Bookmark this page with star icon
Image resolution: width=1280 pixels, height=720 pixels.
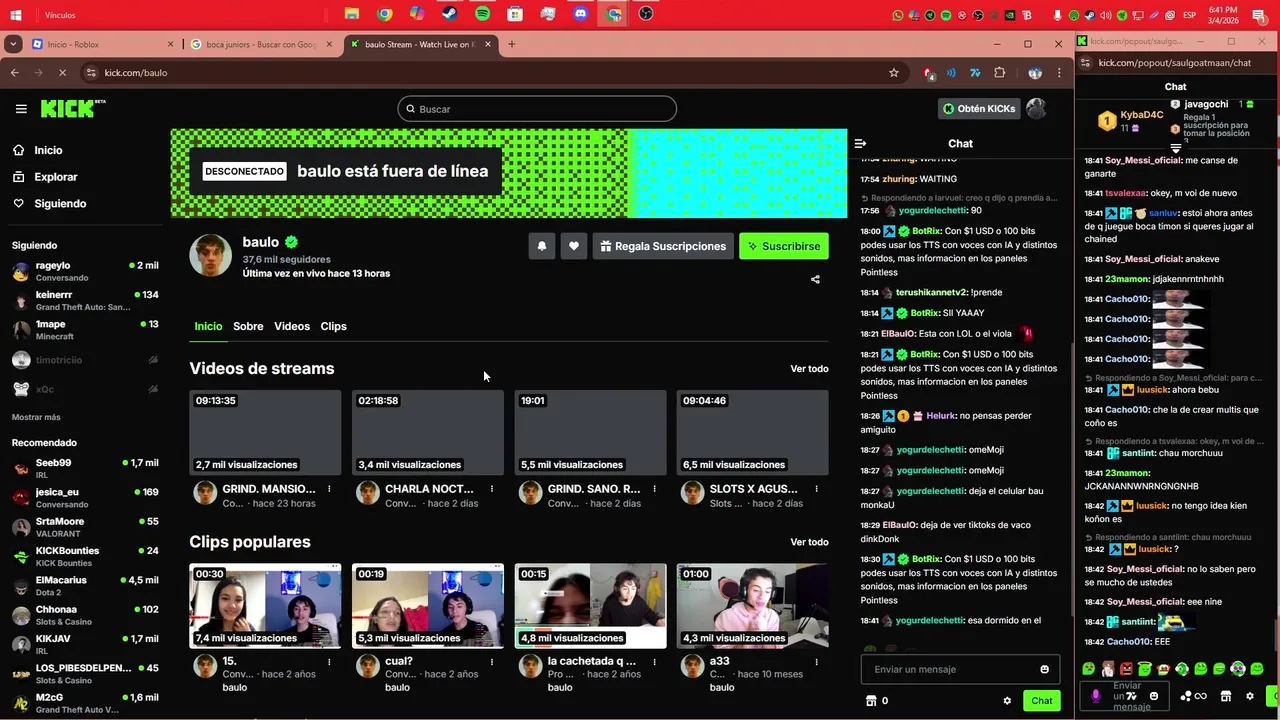coord(894,73)
